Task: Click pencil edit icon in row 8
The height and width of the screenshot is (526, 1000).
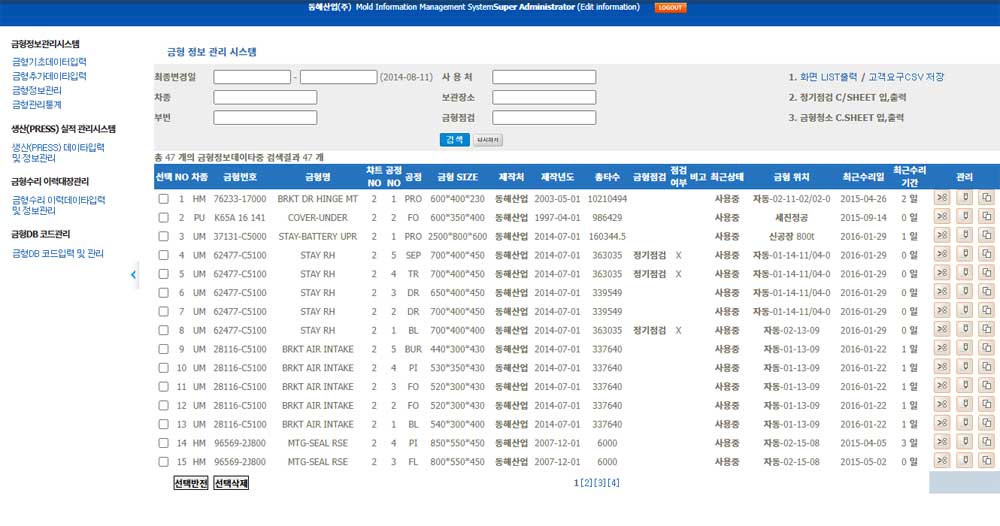Action: click(965, 330)
